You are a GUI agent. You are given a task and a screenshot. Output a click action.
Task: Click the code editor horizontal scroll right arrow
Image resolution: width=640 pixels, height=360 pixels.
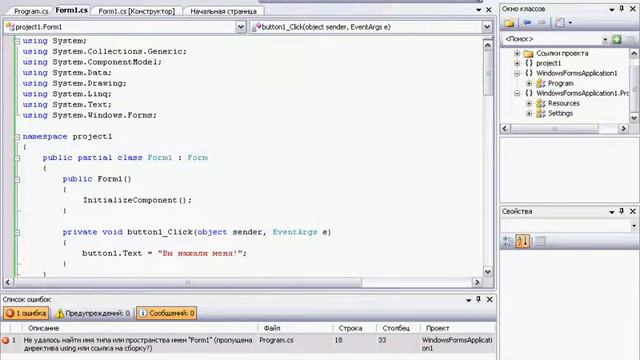pyautogui.click(x=477, y=282)
